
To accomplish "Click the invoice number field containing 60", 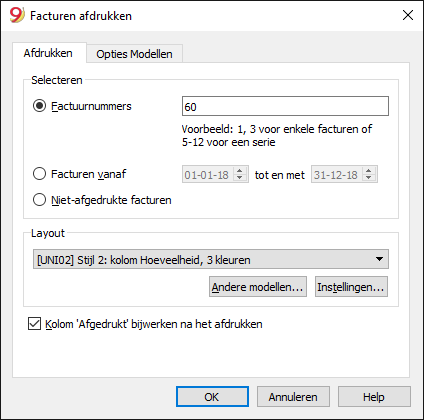I will point(285,106).
